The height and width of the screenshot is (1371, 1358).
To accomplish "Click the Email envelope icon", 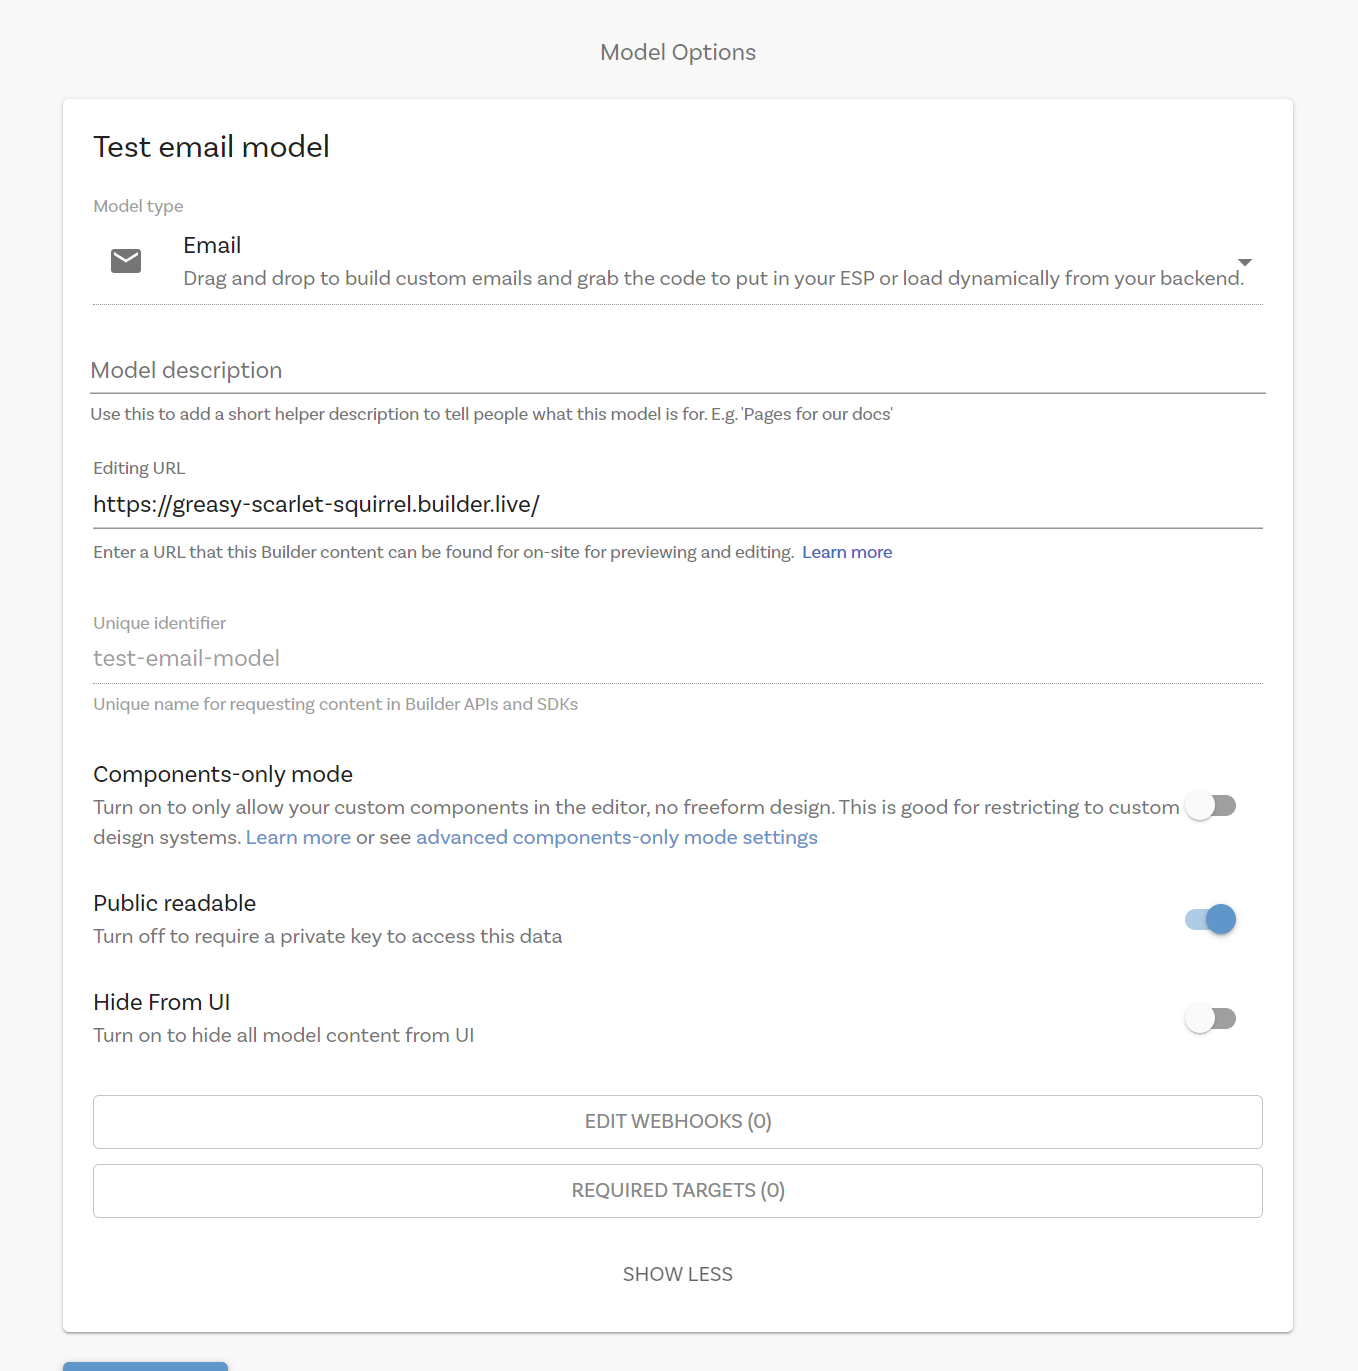I will click(x=126, y=261).
